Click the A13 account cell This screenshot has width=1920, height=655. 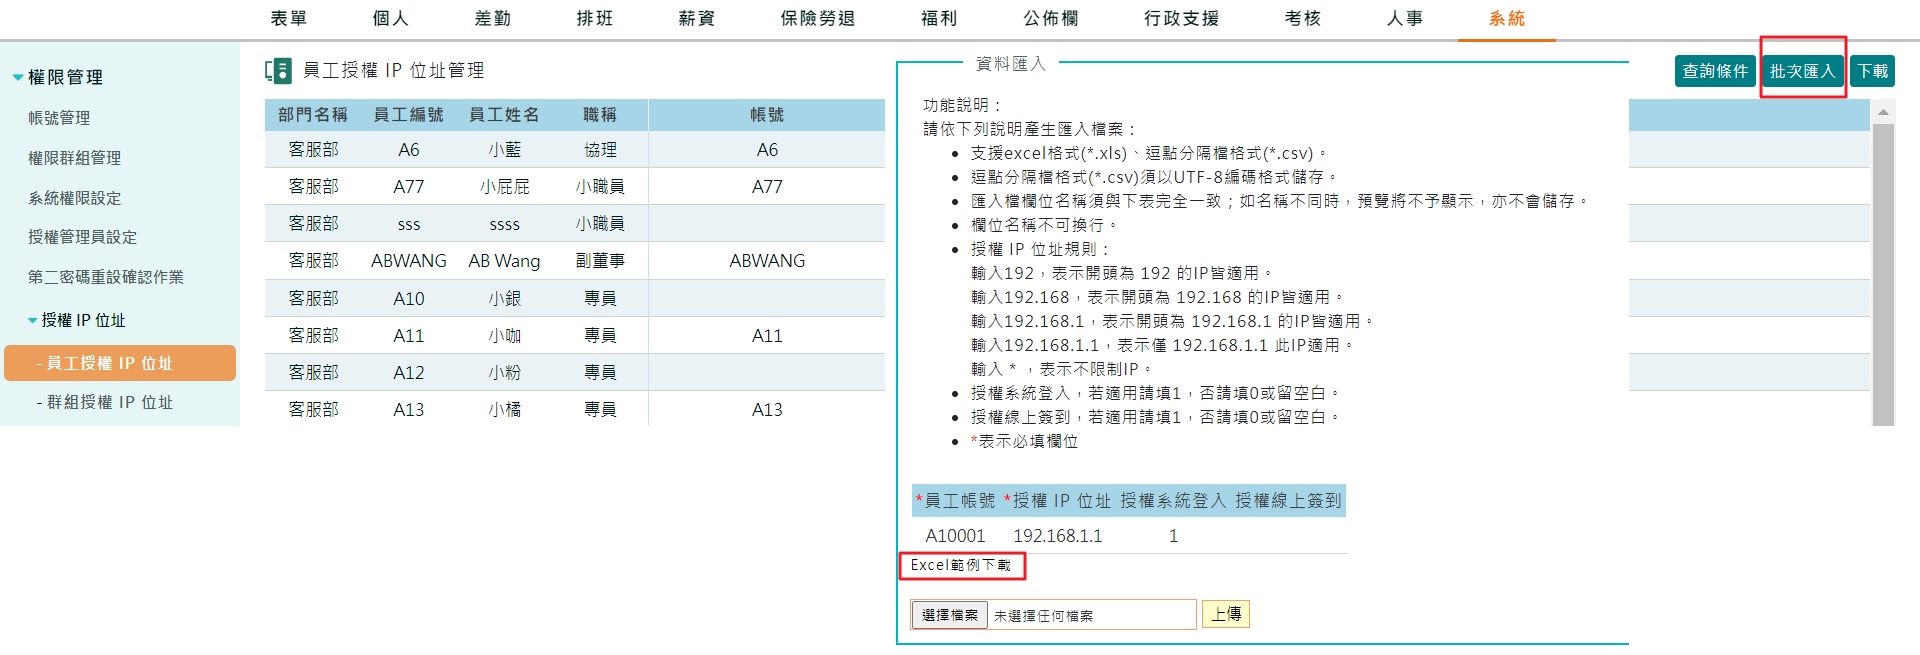[767, 409]
